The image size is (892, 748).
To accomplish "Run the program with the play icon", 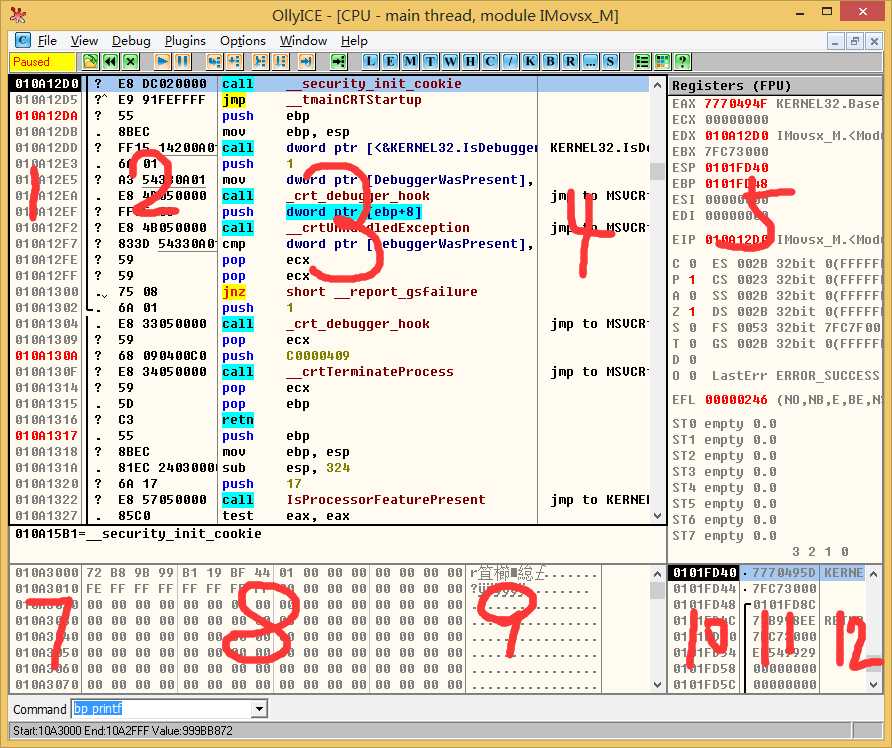I will point(162,61).
